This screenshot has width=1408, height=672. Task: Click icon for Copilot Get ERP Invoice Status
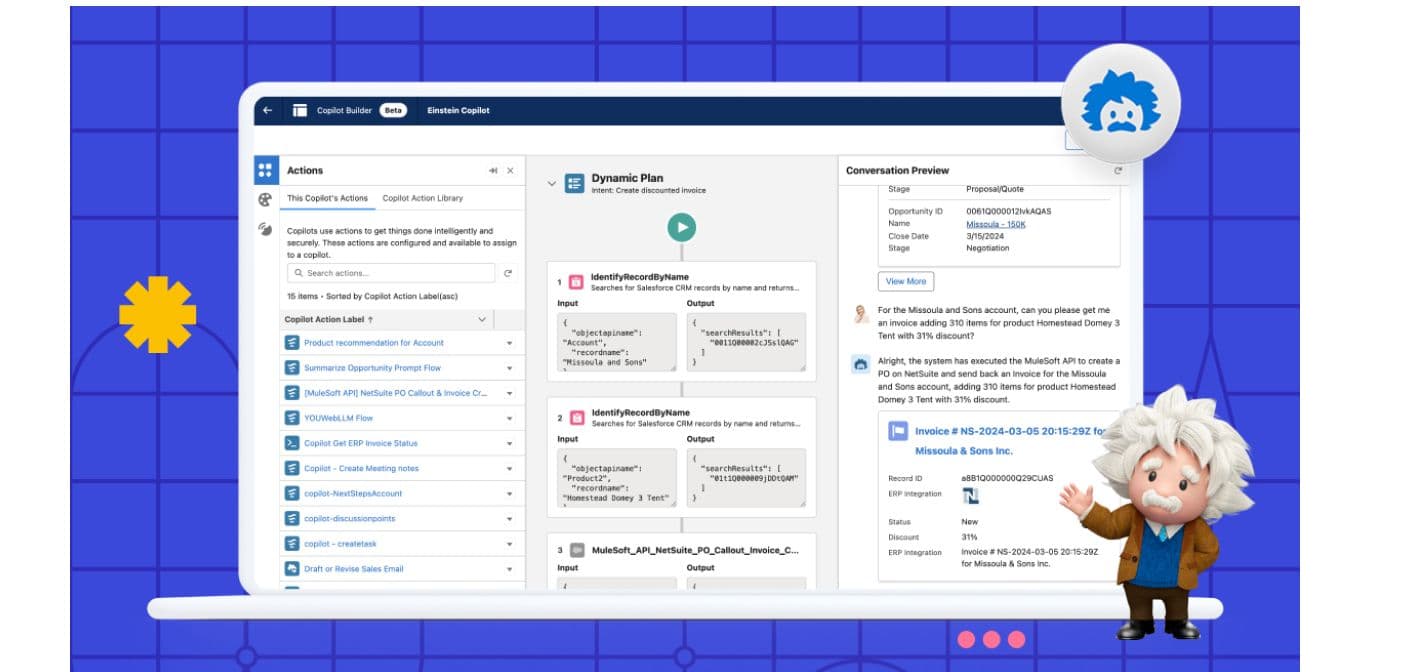pyautogui.click(x=292, y=443)
